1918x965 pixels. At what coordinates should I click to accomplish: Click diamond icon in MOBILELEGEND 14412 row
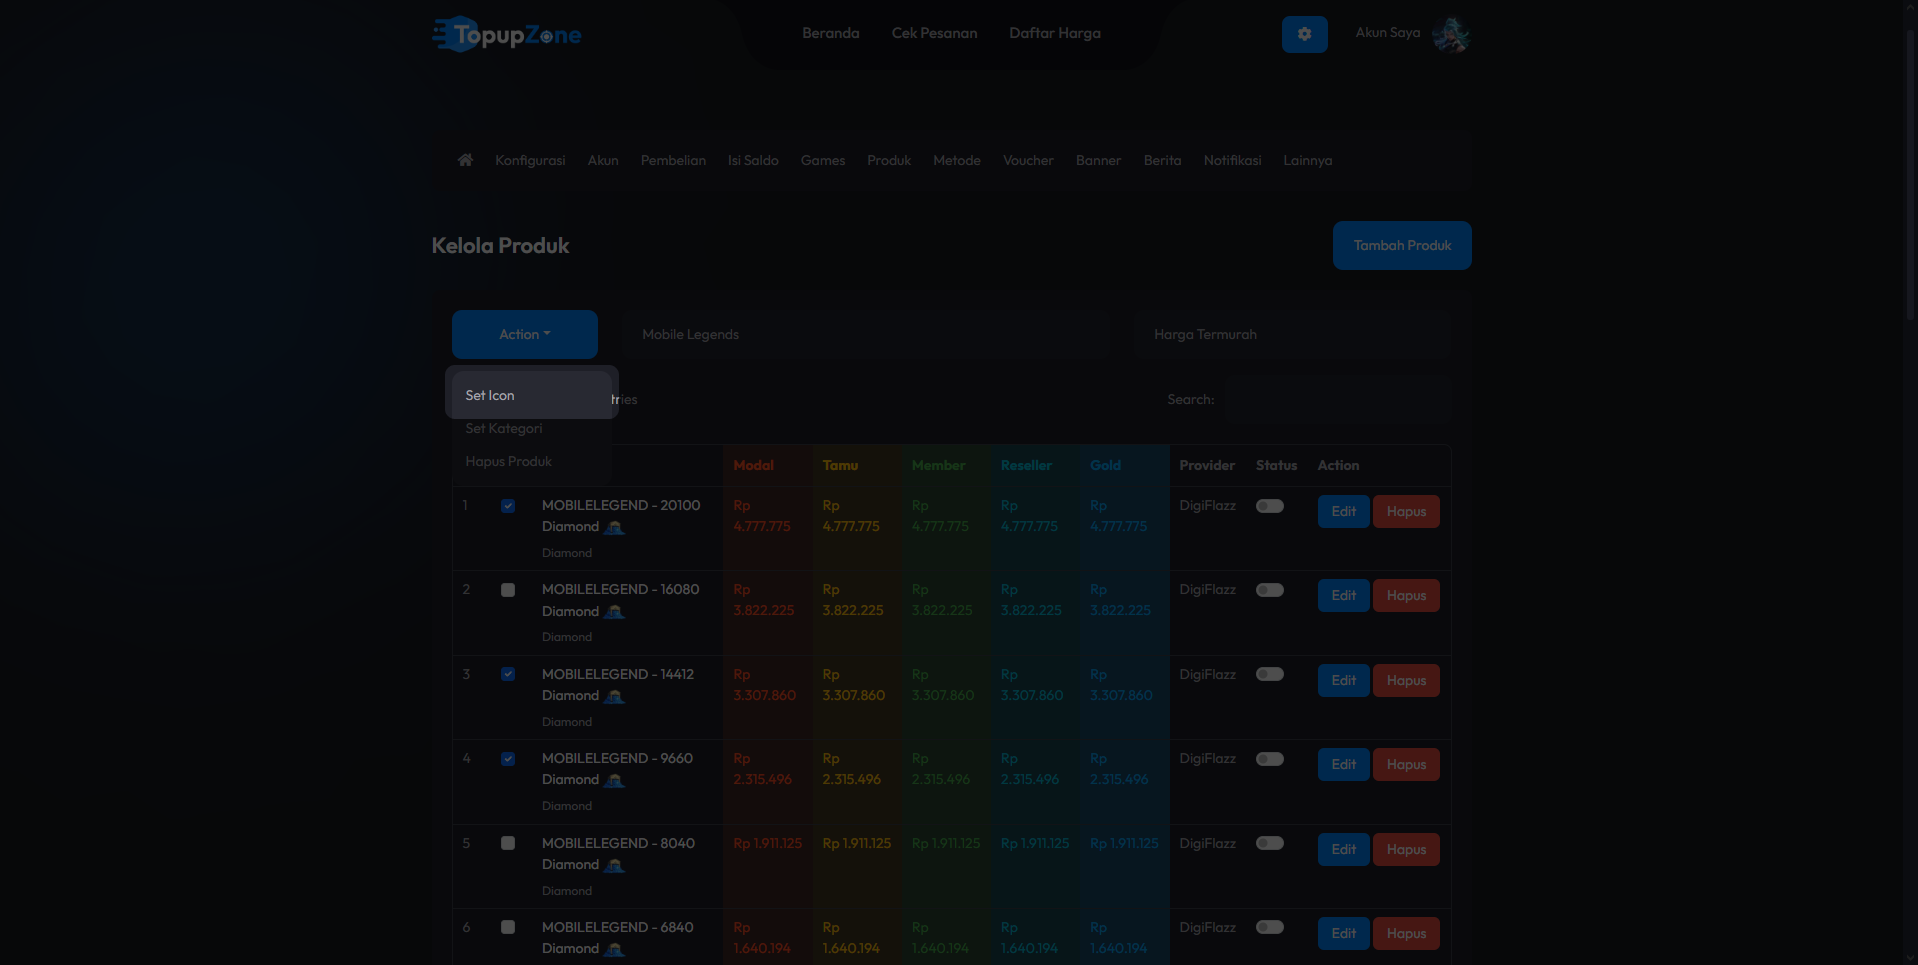click(614, 696)
